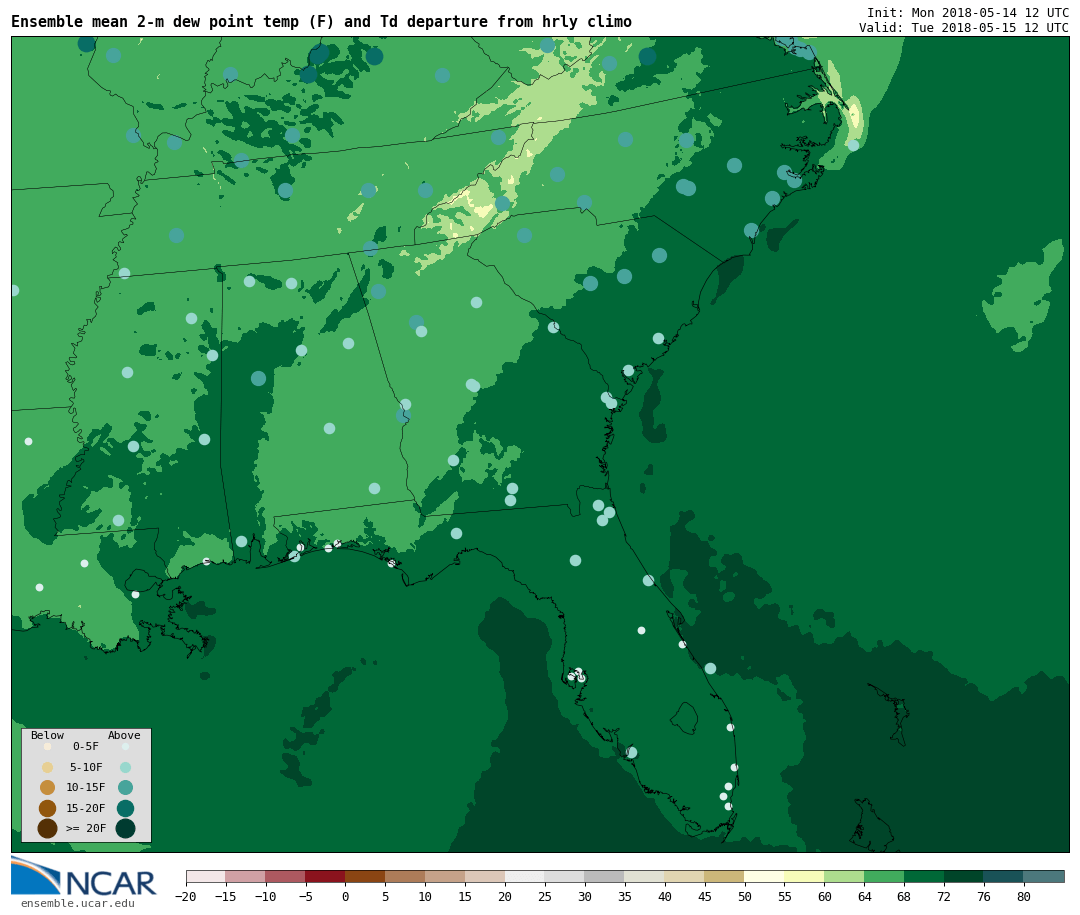Select the darkest green swatch between 72 and 76
Screen dimensions: 1080x915
coord(964,876)
